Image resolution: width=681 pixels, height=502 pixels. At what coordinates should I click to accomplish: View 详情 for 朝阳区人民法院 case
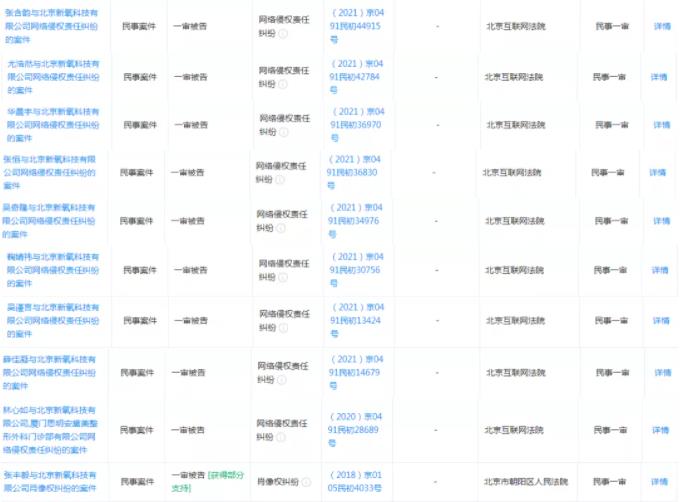coord(659,482)
